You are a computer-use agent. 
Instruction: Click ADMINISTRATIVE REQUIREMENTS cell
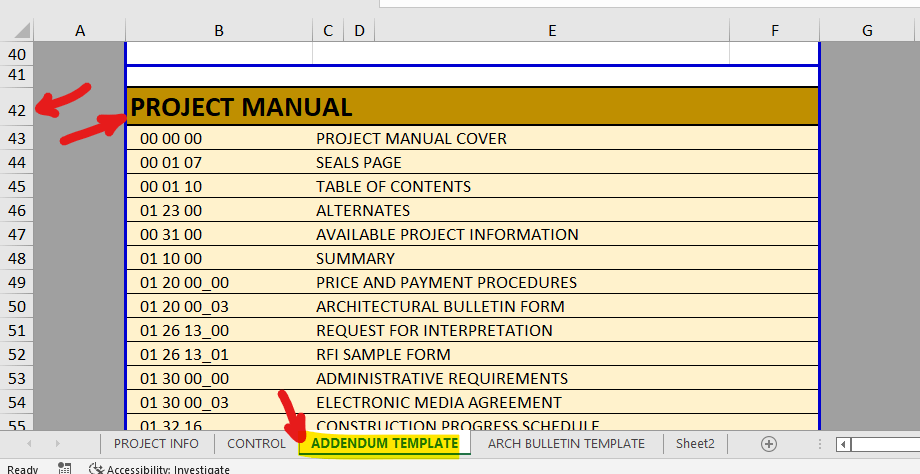coord(567,379)
